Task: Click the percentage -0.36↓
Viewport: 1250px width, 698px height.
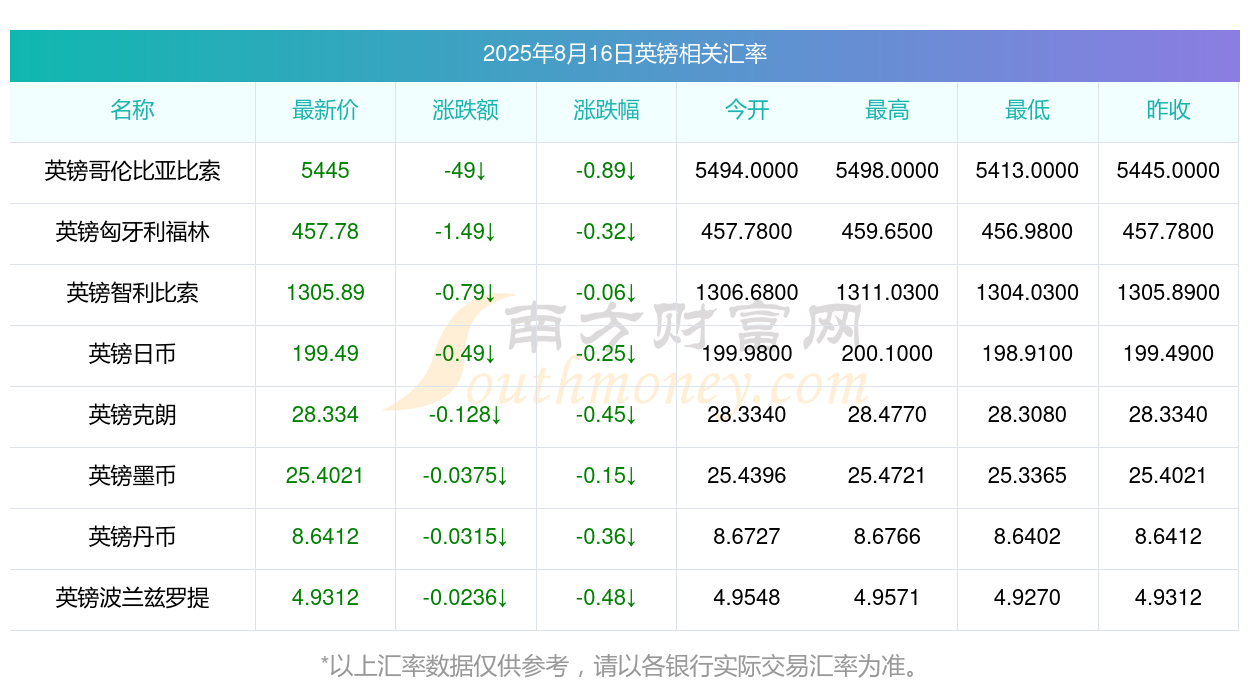Action: click(x=606, y=537)
